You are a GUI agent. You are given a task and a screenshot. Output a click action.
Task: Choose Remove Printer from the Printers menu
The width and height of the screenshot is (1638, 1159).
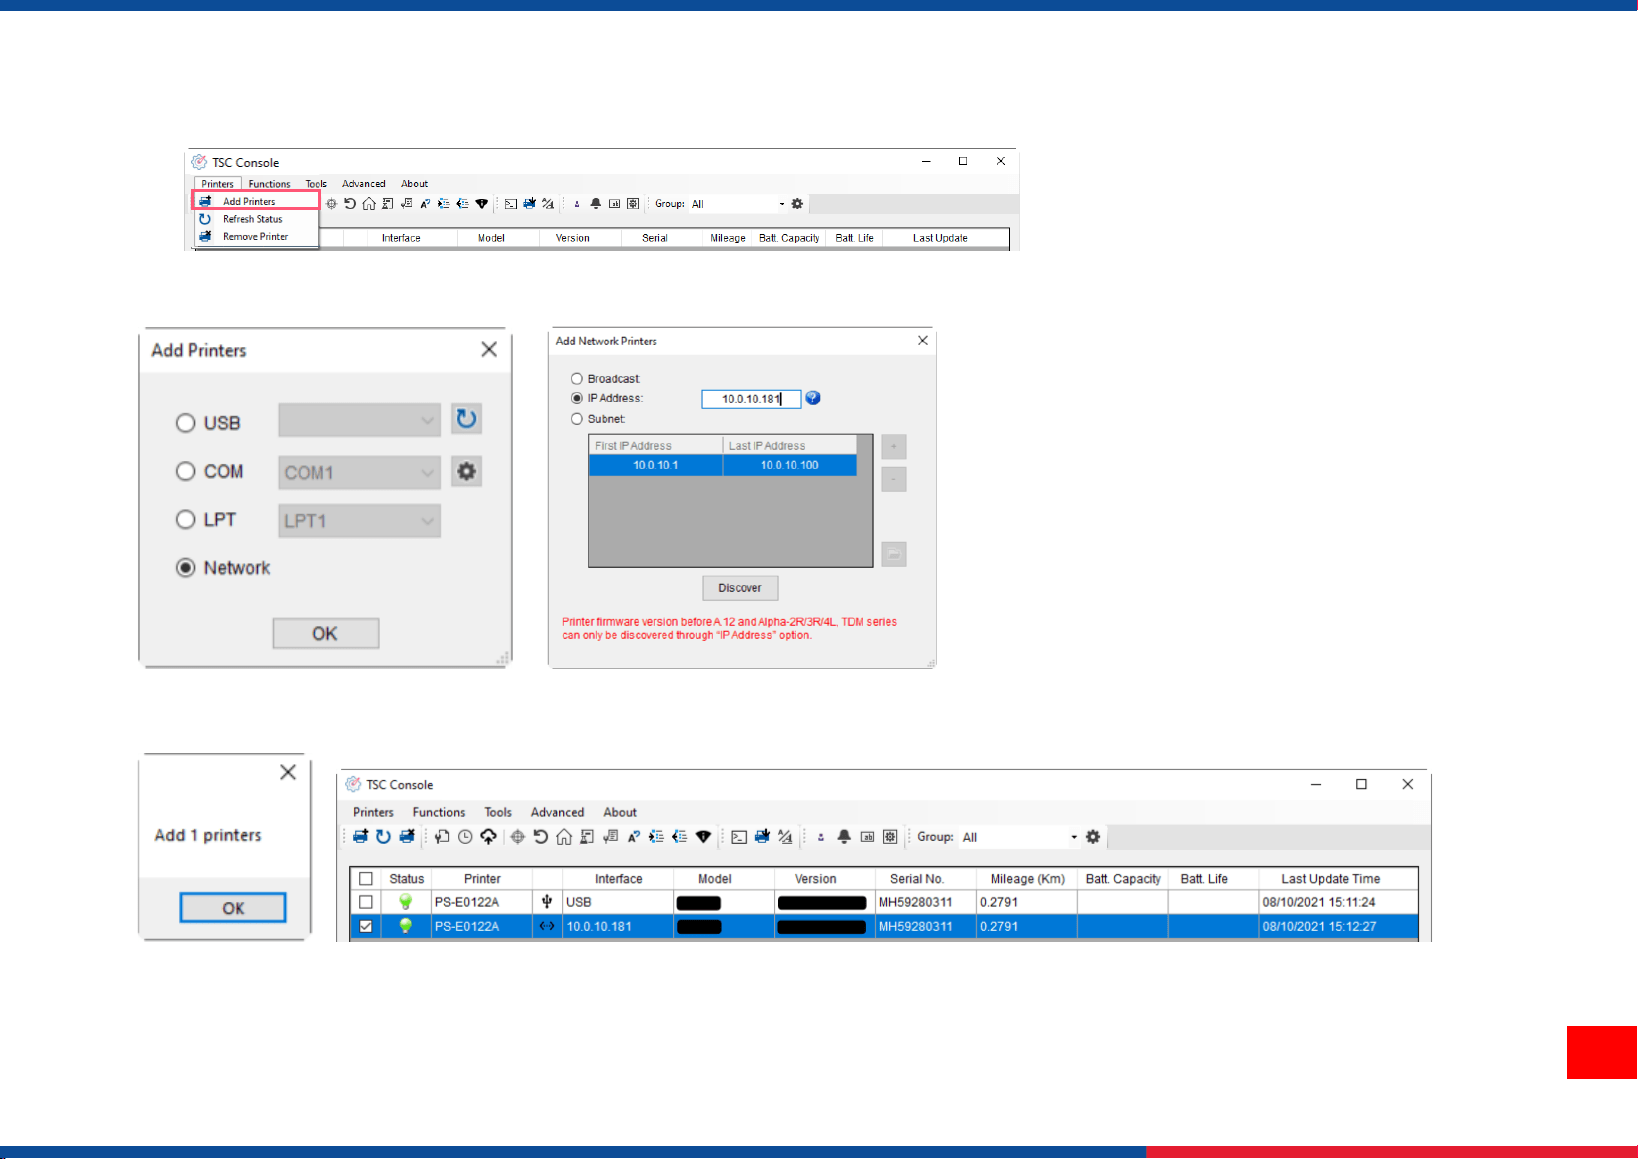click(x=257, y=237)
